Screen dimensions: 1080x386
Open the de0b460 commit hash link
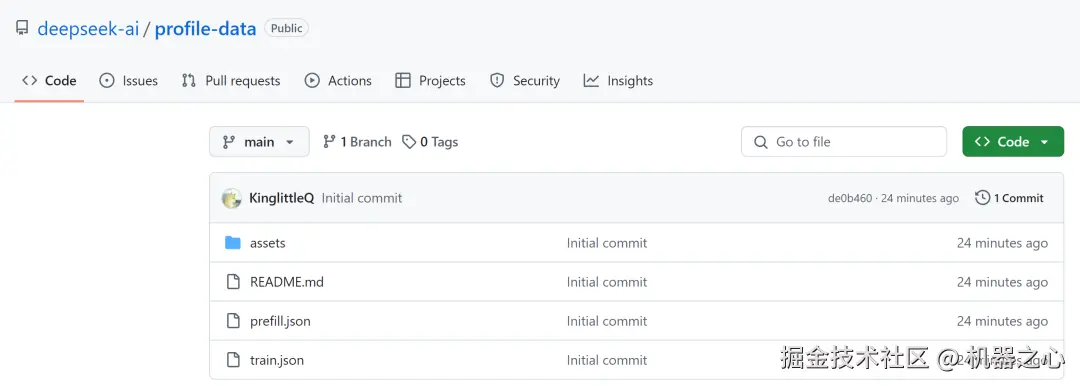click(x=850, y=199)
